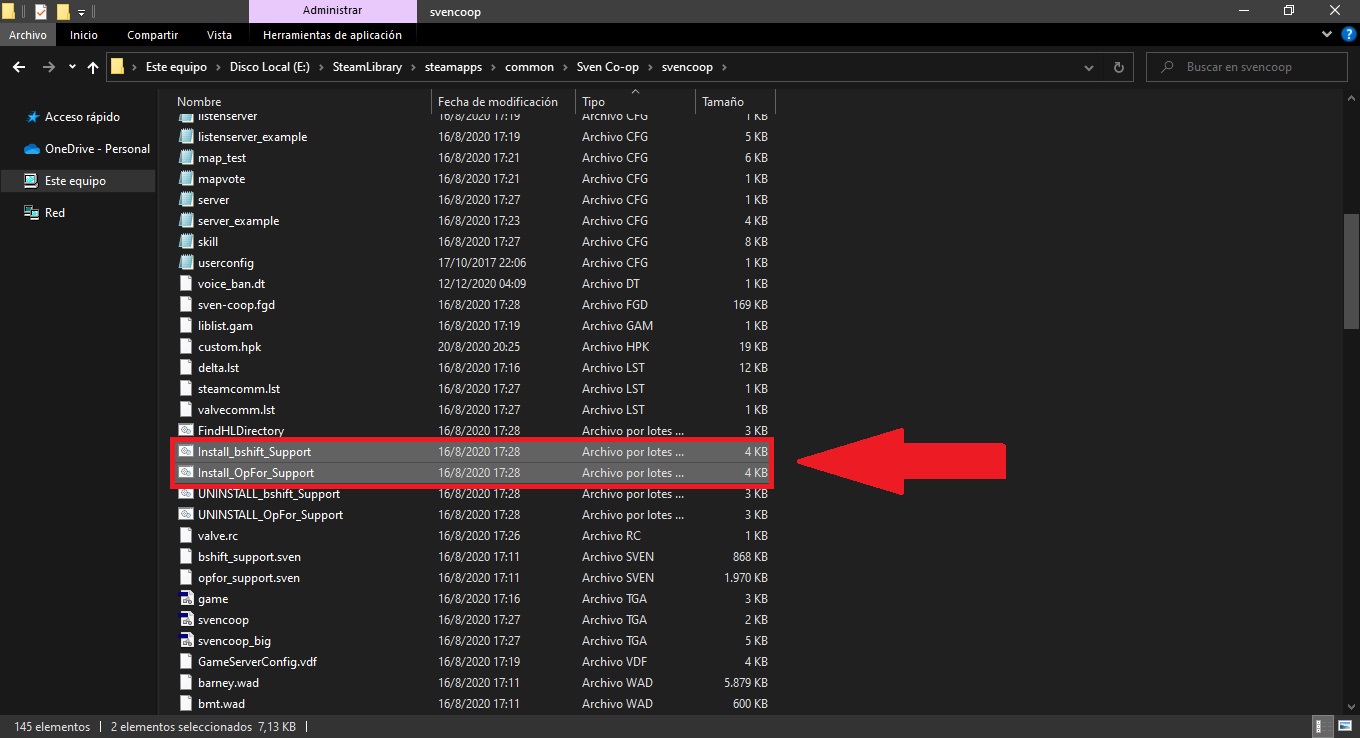Sort files by the Nombre column
This screenshot has width=1360, height=738.
tap(302, 102)
